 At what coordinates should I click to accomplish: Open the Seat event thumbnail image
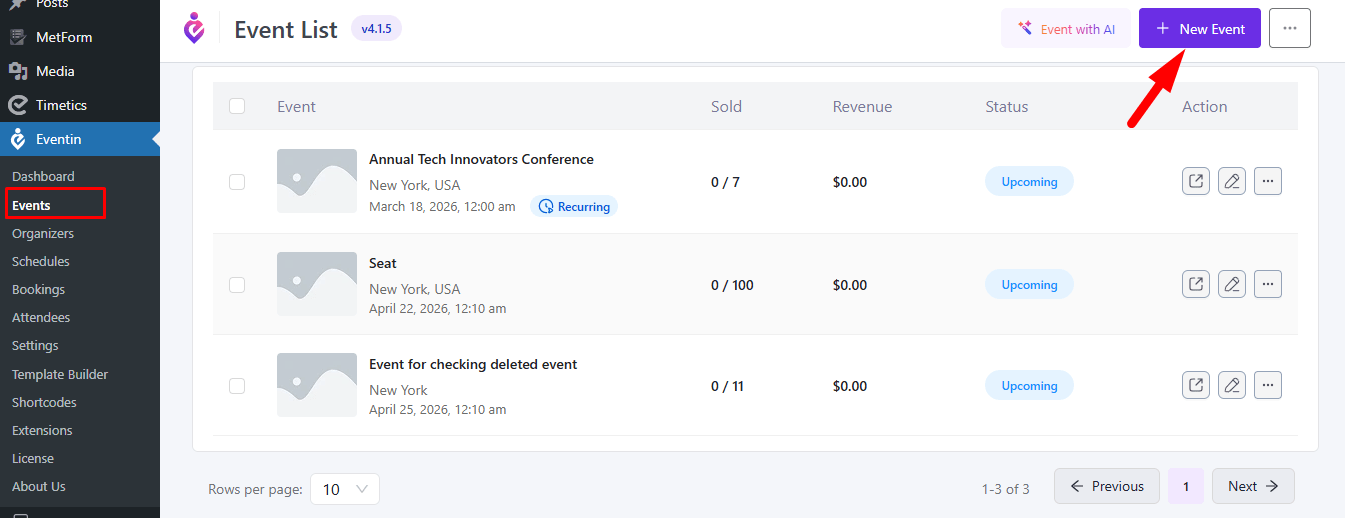pyautogui.click(x=316, y=284)
